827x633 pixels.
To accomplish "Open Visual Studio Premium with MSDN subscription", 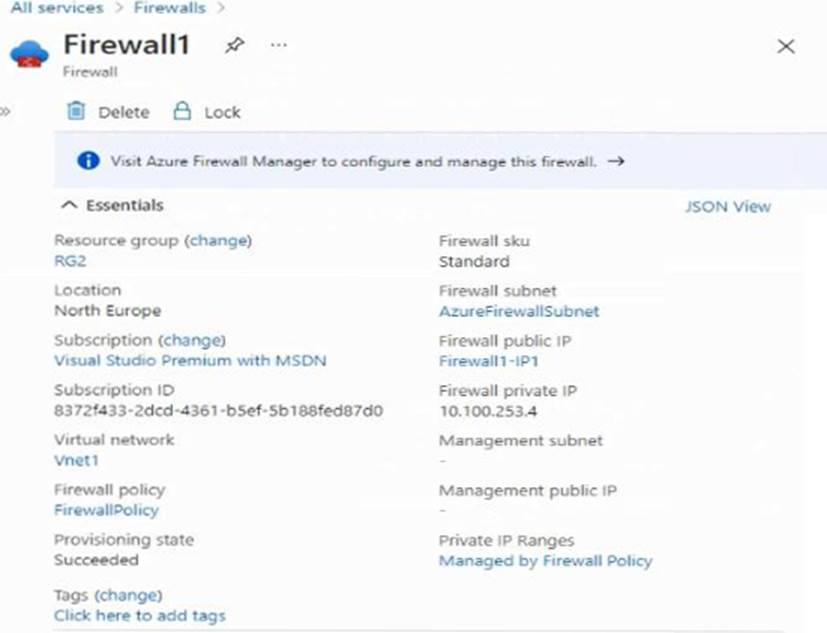I will (190, 360).
